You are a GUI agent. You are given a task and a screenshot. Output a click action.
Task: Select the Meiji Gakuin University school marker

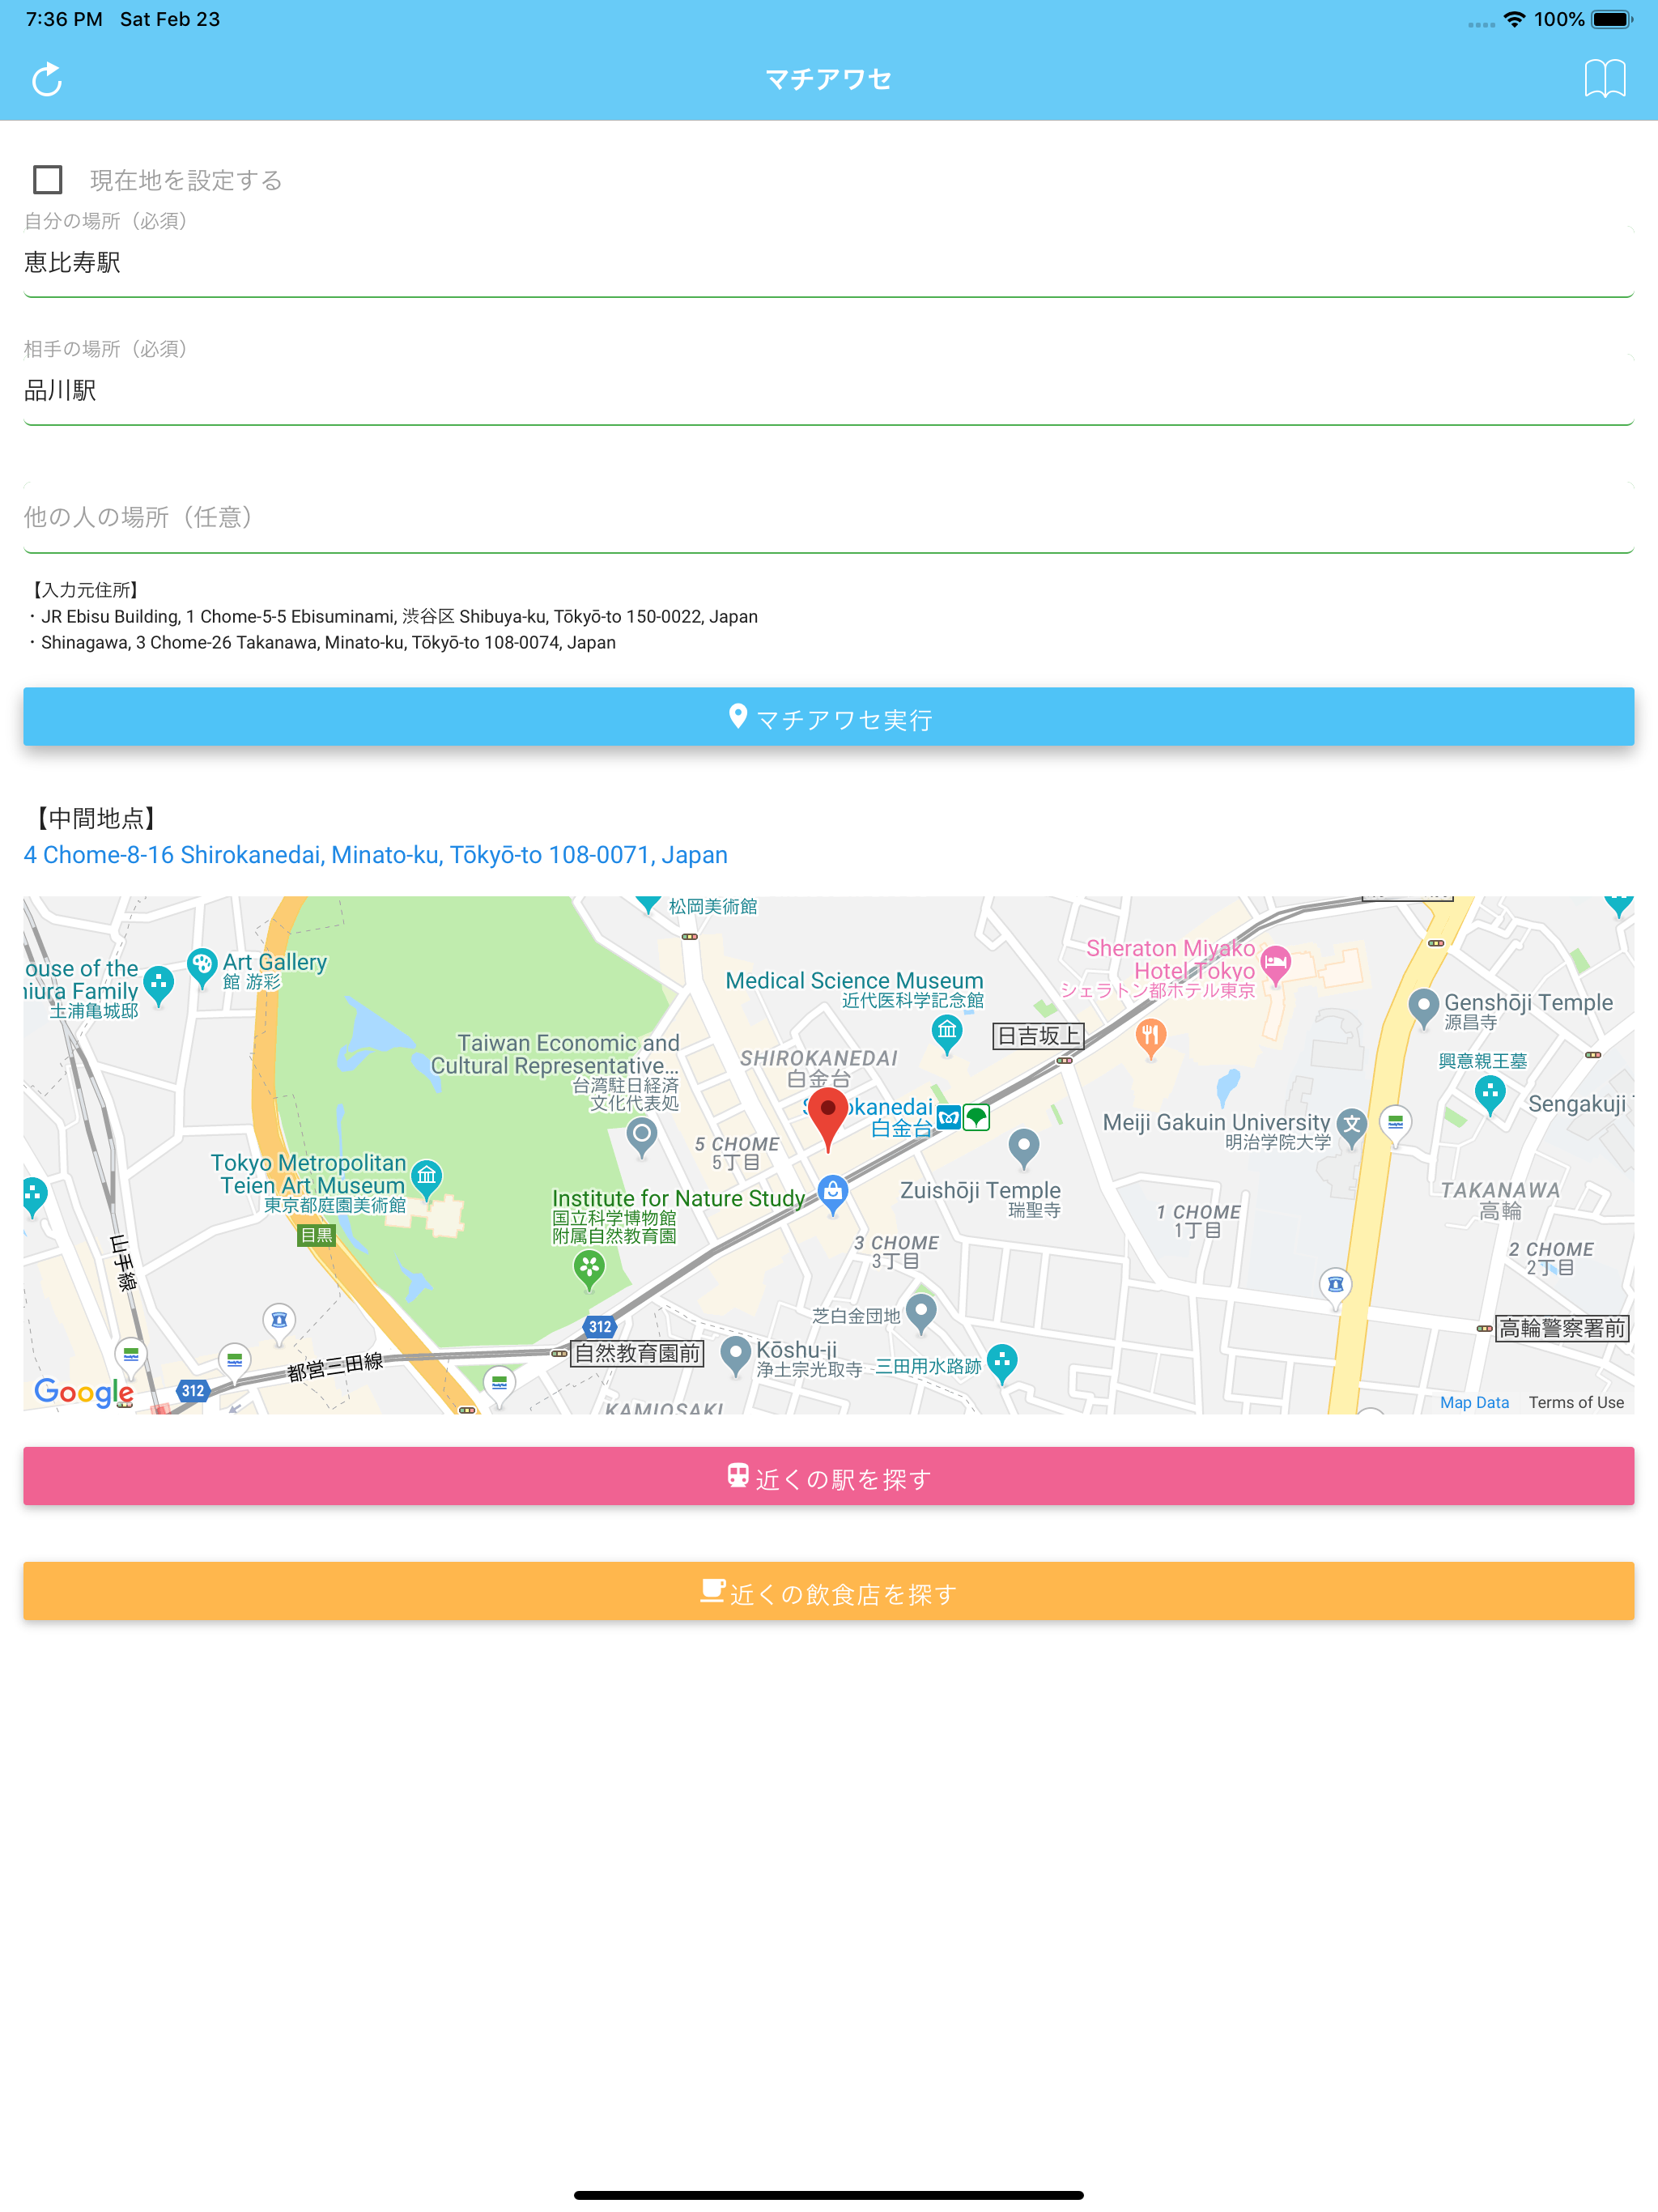click(1352, 1128)
